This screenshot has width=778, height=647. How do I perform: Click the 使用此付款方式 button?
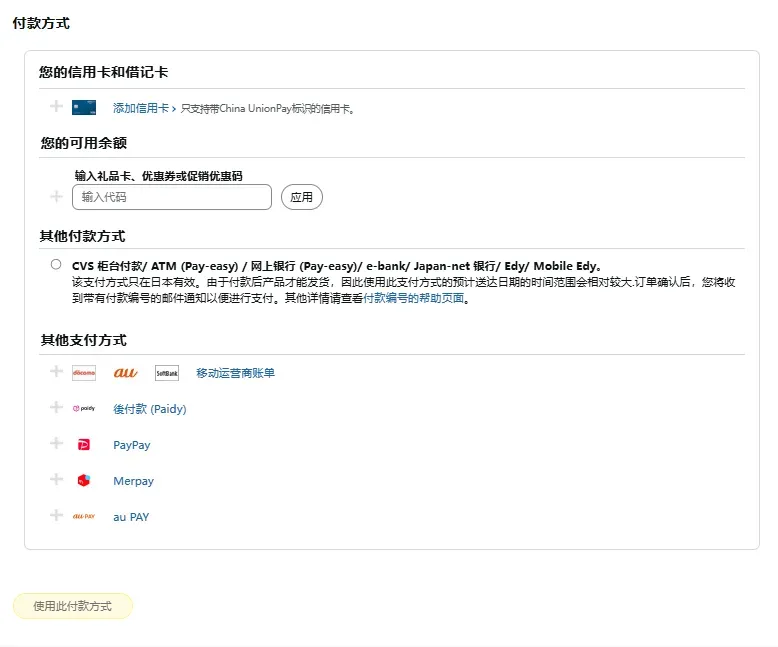coord(73,606)
